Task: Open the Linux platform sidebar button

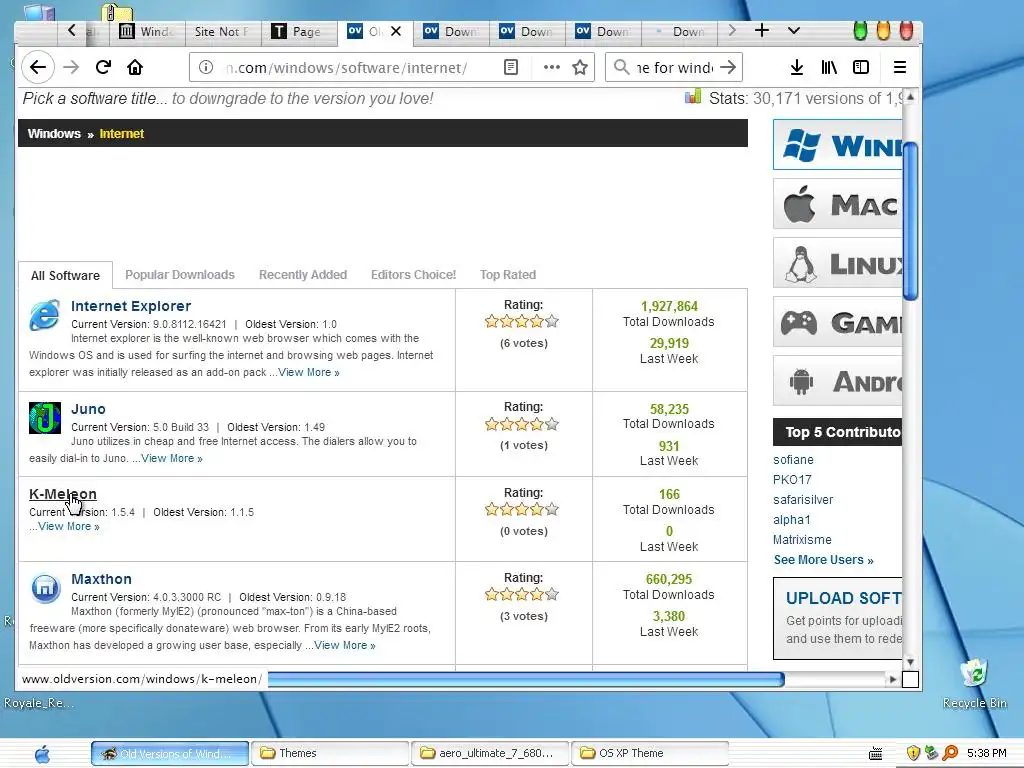Action: (838, 263)
